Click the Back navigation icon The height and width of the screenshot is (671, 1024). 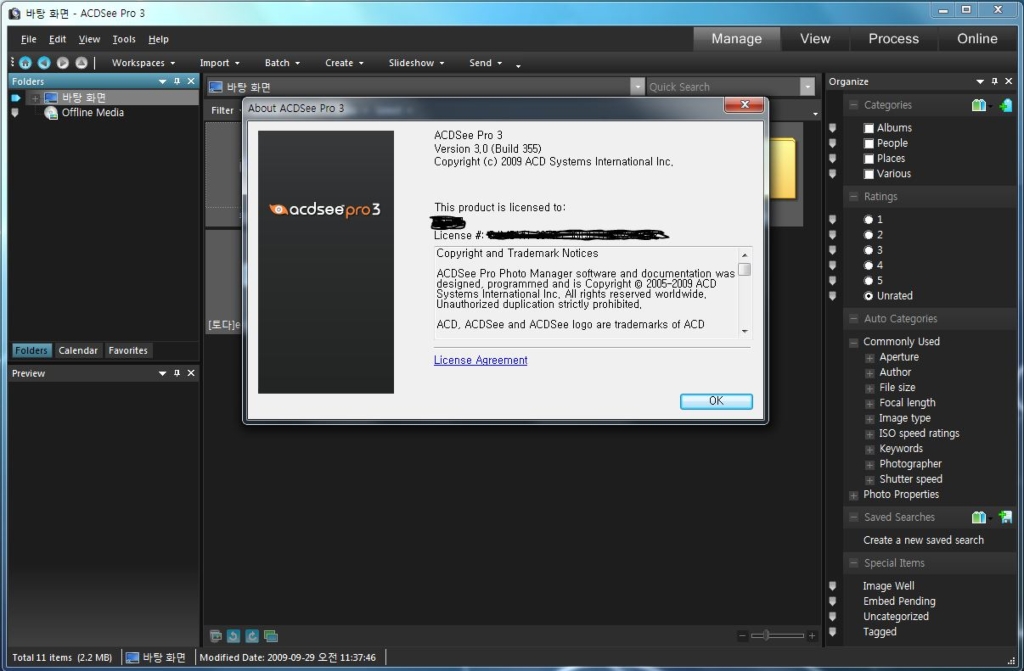[x=44, y=63]
